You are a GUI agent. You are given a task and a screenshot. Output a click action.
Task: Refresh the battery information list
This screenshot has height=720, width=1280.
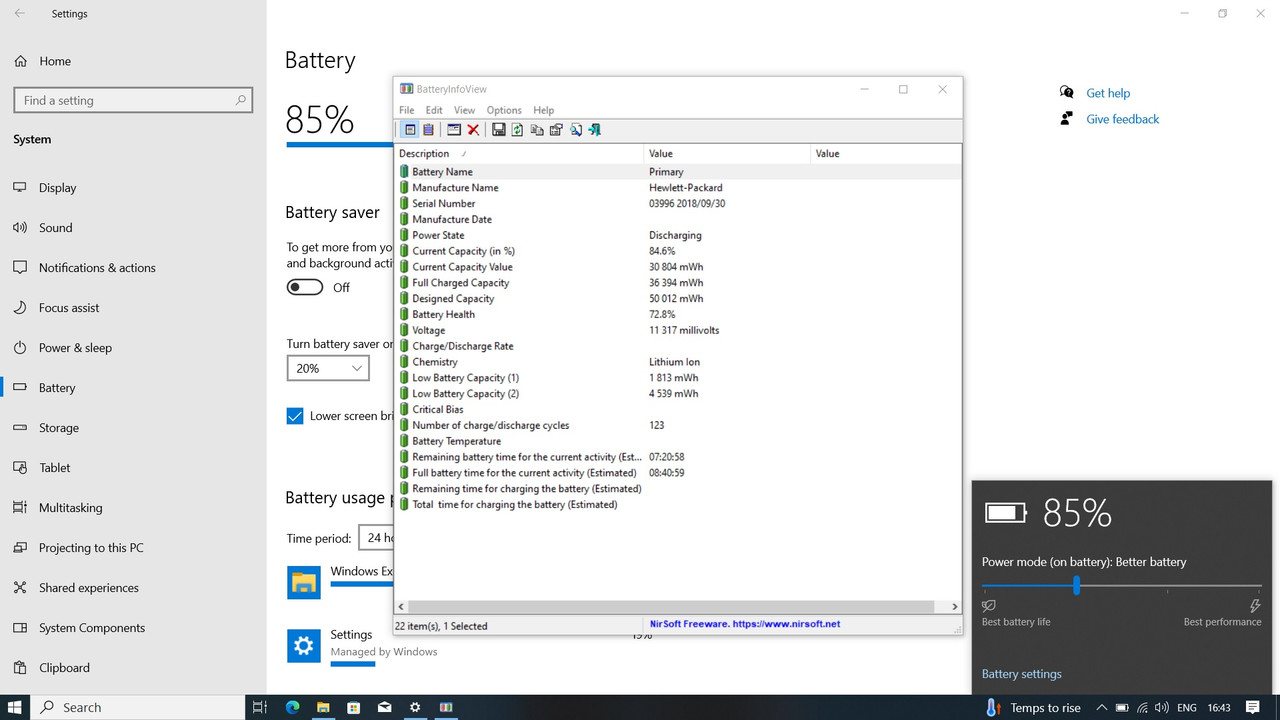(518, 129)
